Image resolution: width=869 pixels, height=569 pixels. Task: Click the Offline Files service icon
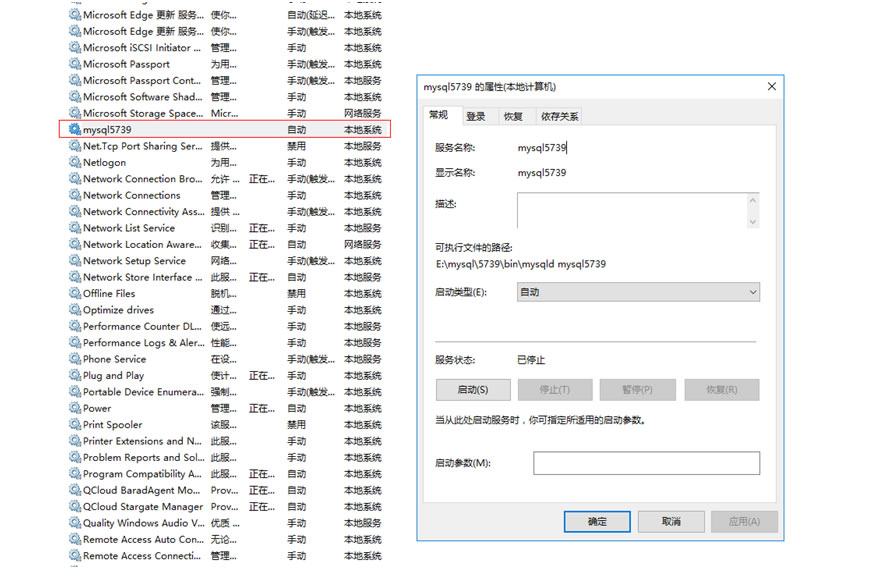click(75, 294)
